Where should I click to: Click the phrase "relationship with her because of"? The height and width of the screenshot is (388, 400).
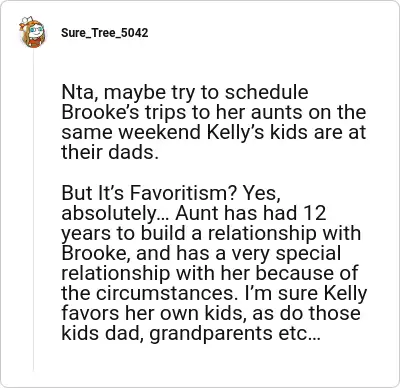[210, 273]
